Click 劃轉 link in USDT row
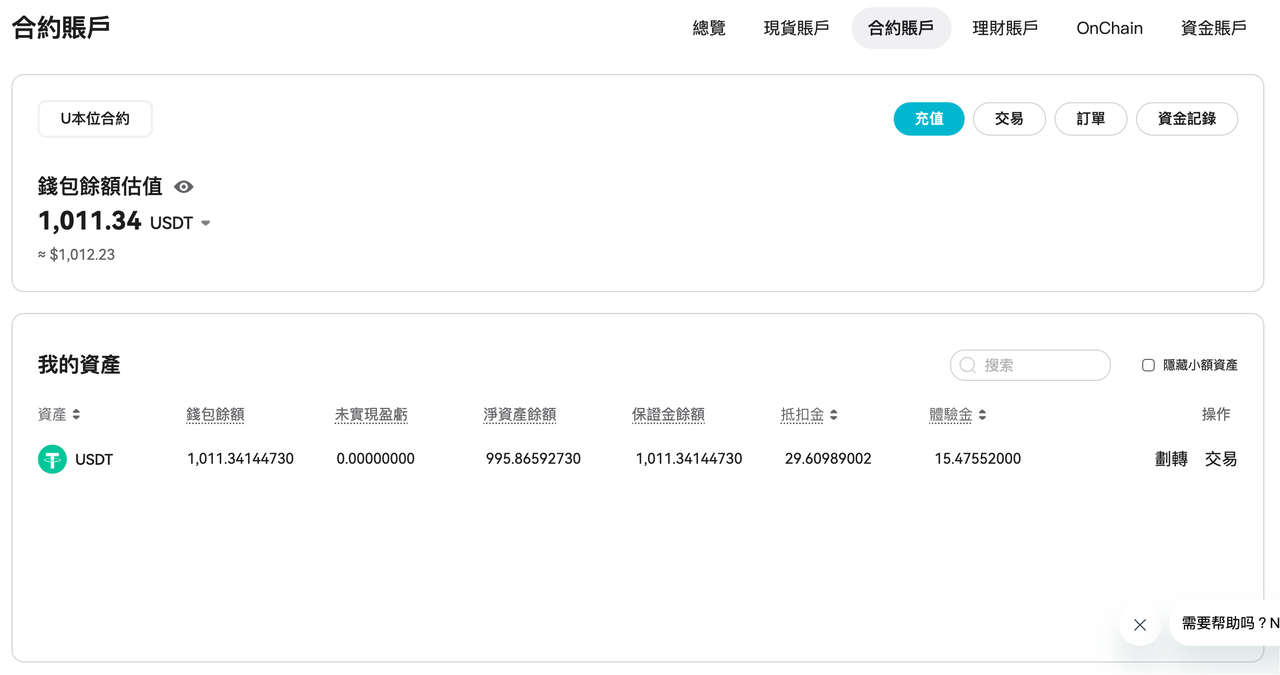 pos(1171,459)
